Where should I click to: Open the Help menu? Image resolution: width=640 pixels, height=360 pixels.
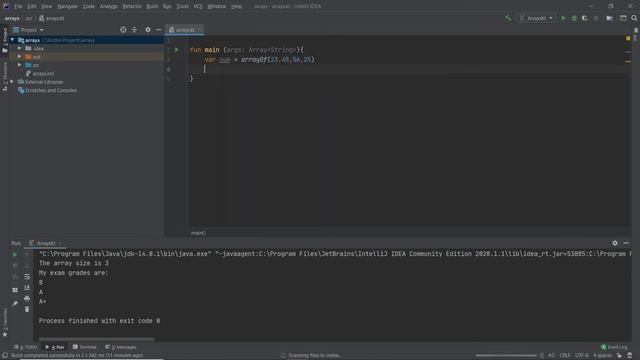[236, 6]
